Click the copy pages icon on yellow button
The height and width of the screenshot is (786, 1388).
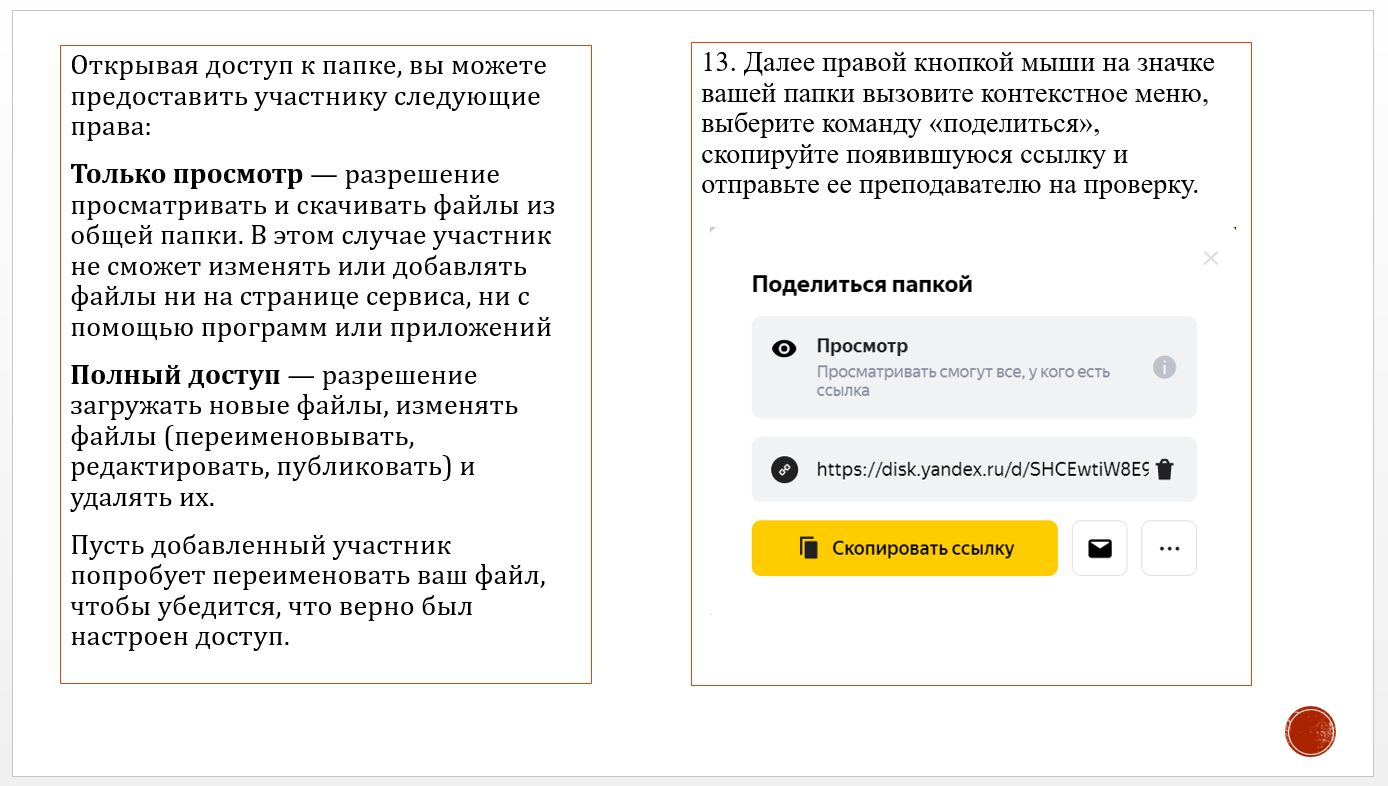[808, 548]
